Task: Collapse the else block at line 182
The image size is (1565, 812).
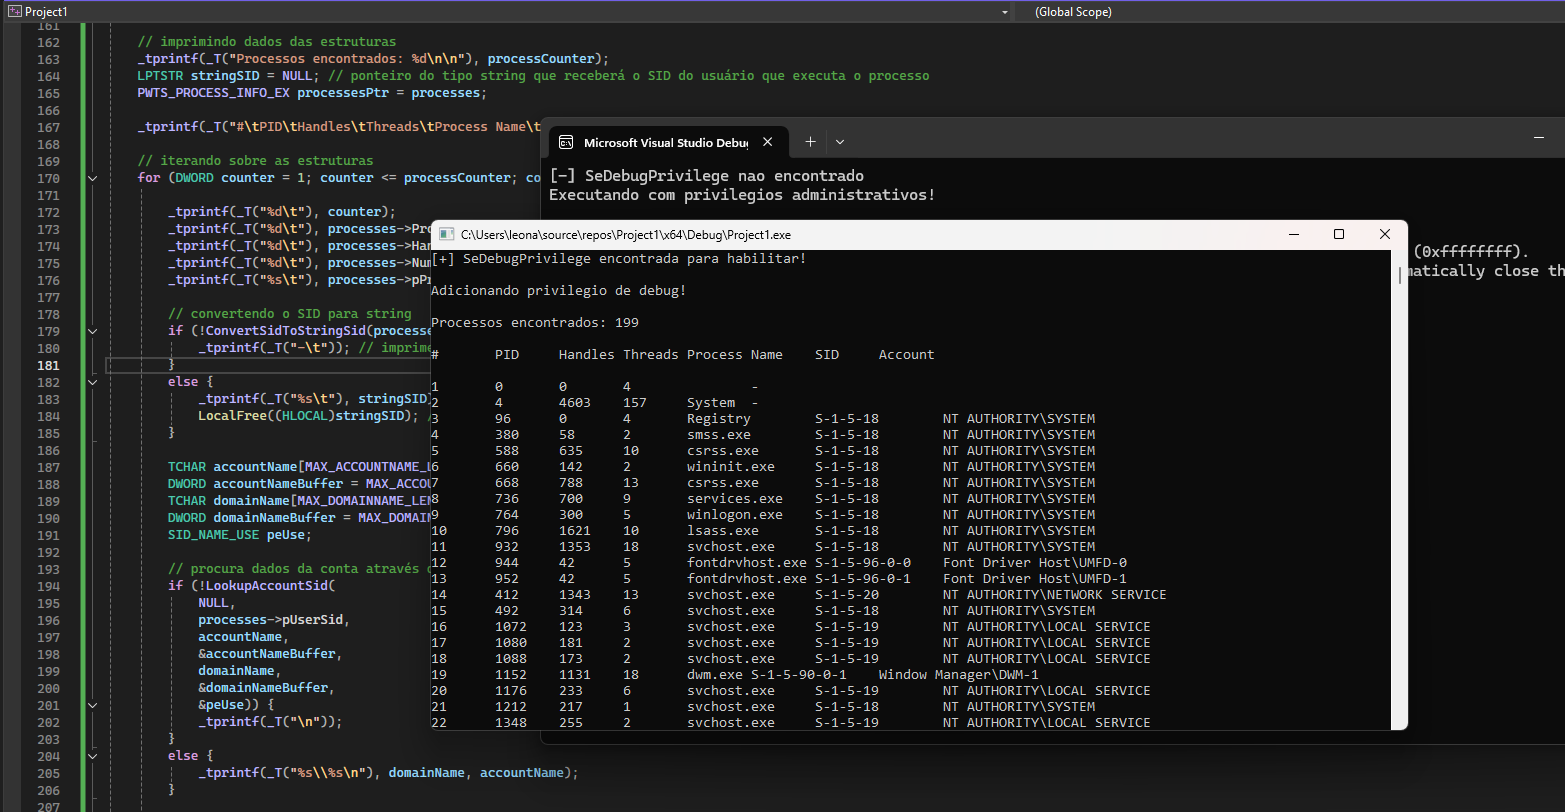Action: point(92,382)
